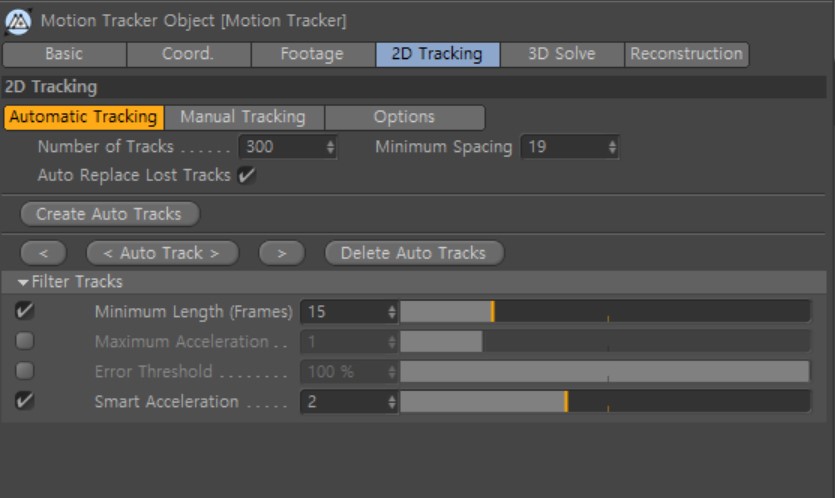
Task: Click the Maximum Acceleration slider bar
Action: click(605, 341)
